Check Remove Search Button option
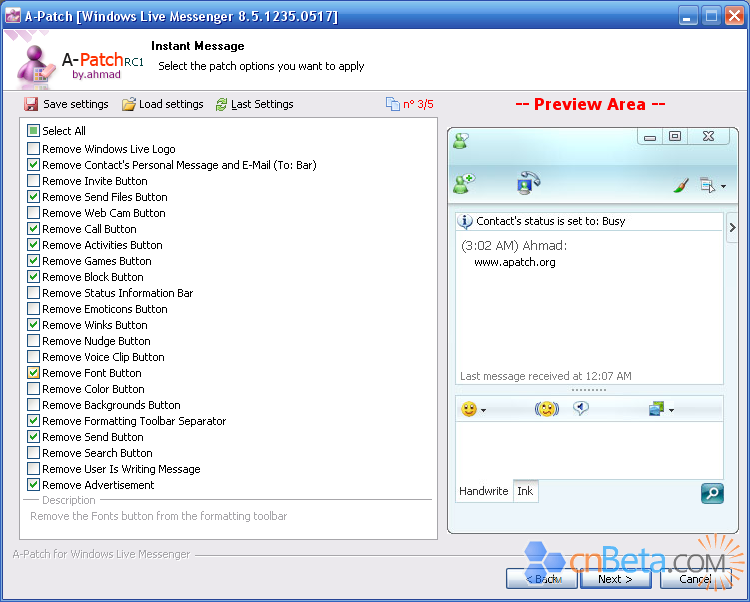 33,453
